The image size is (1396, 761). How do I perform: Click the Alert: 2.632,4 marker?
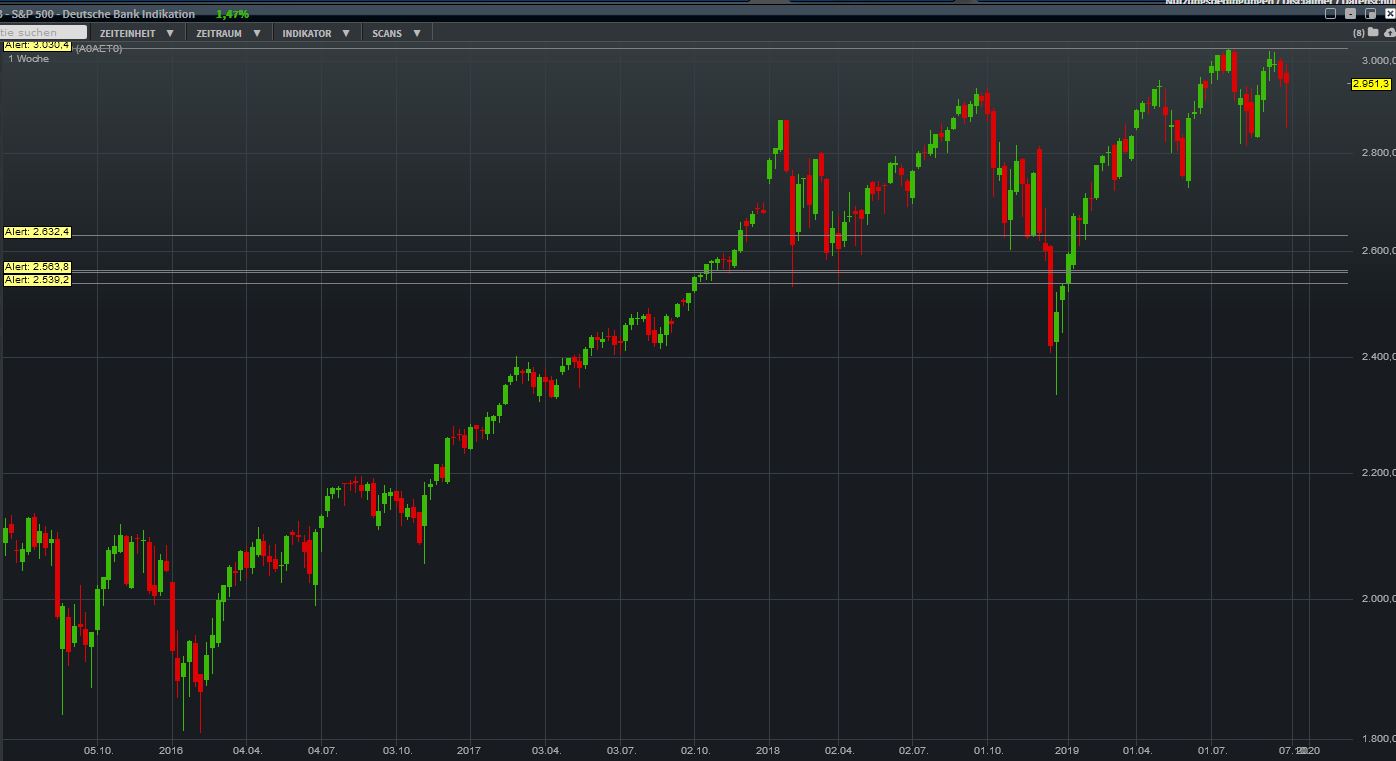point(35,230)
